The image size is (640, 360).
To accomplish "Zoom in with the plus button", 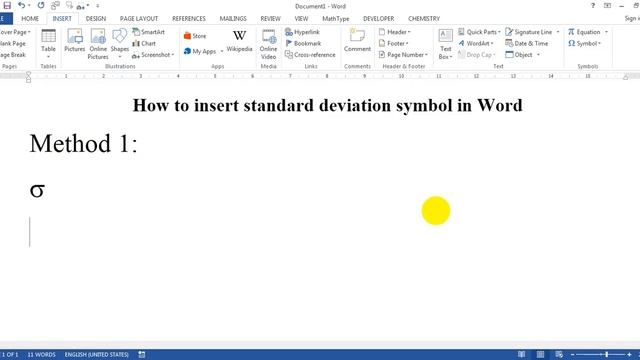I will point(629,355).
